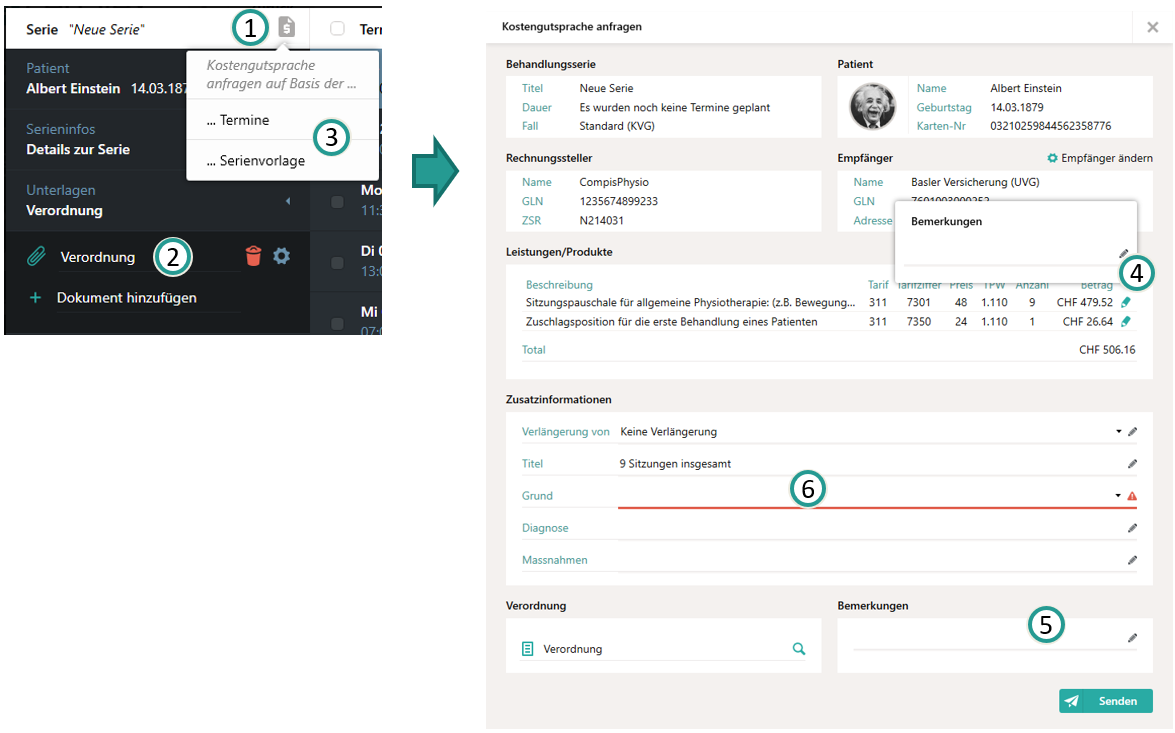
Task: Click magnifier icon to preview Verordnung
Action: (798, 649)
